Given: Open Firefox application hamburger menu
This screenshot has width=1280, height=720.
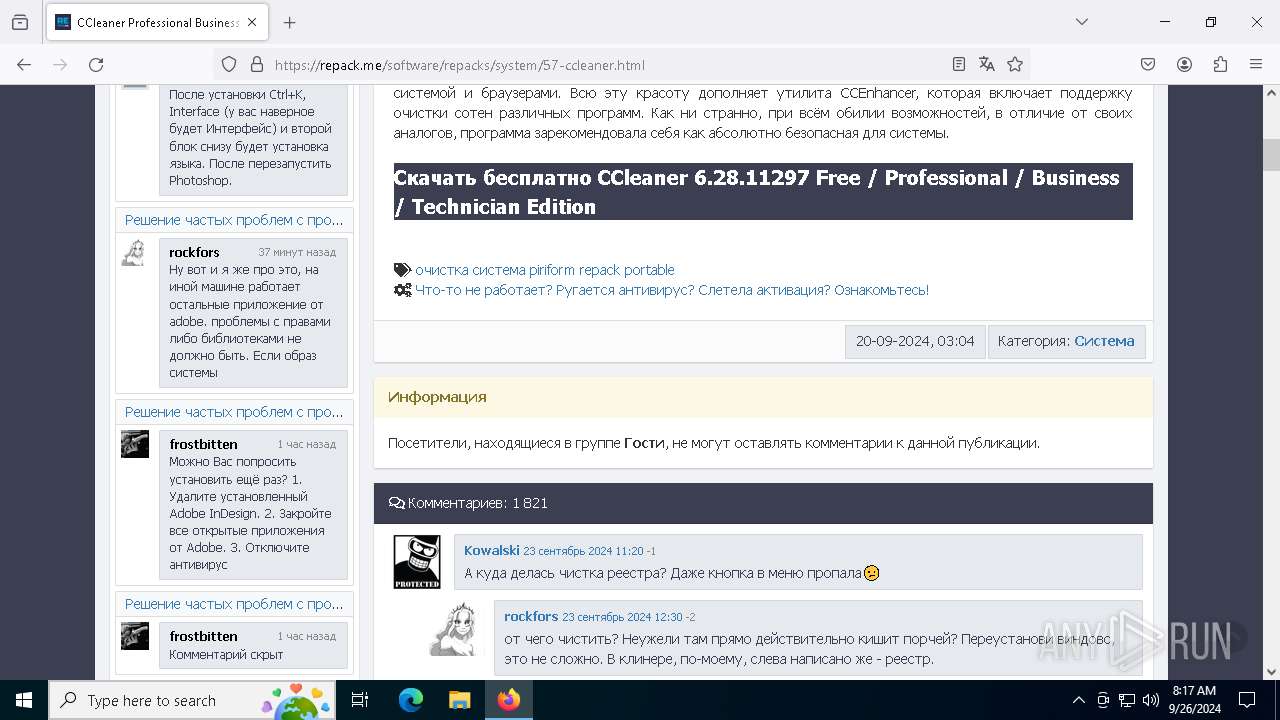Looking at the screenshot, I should (x=1256, y=65).
